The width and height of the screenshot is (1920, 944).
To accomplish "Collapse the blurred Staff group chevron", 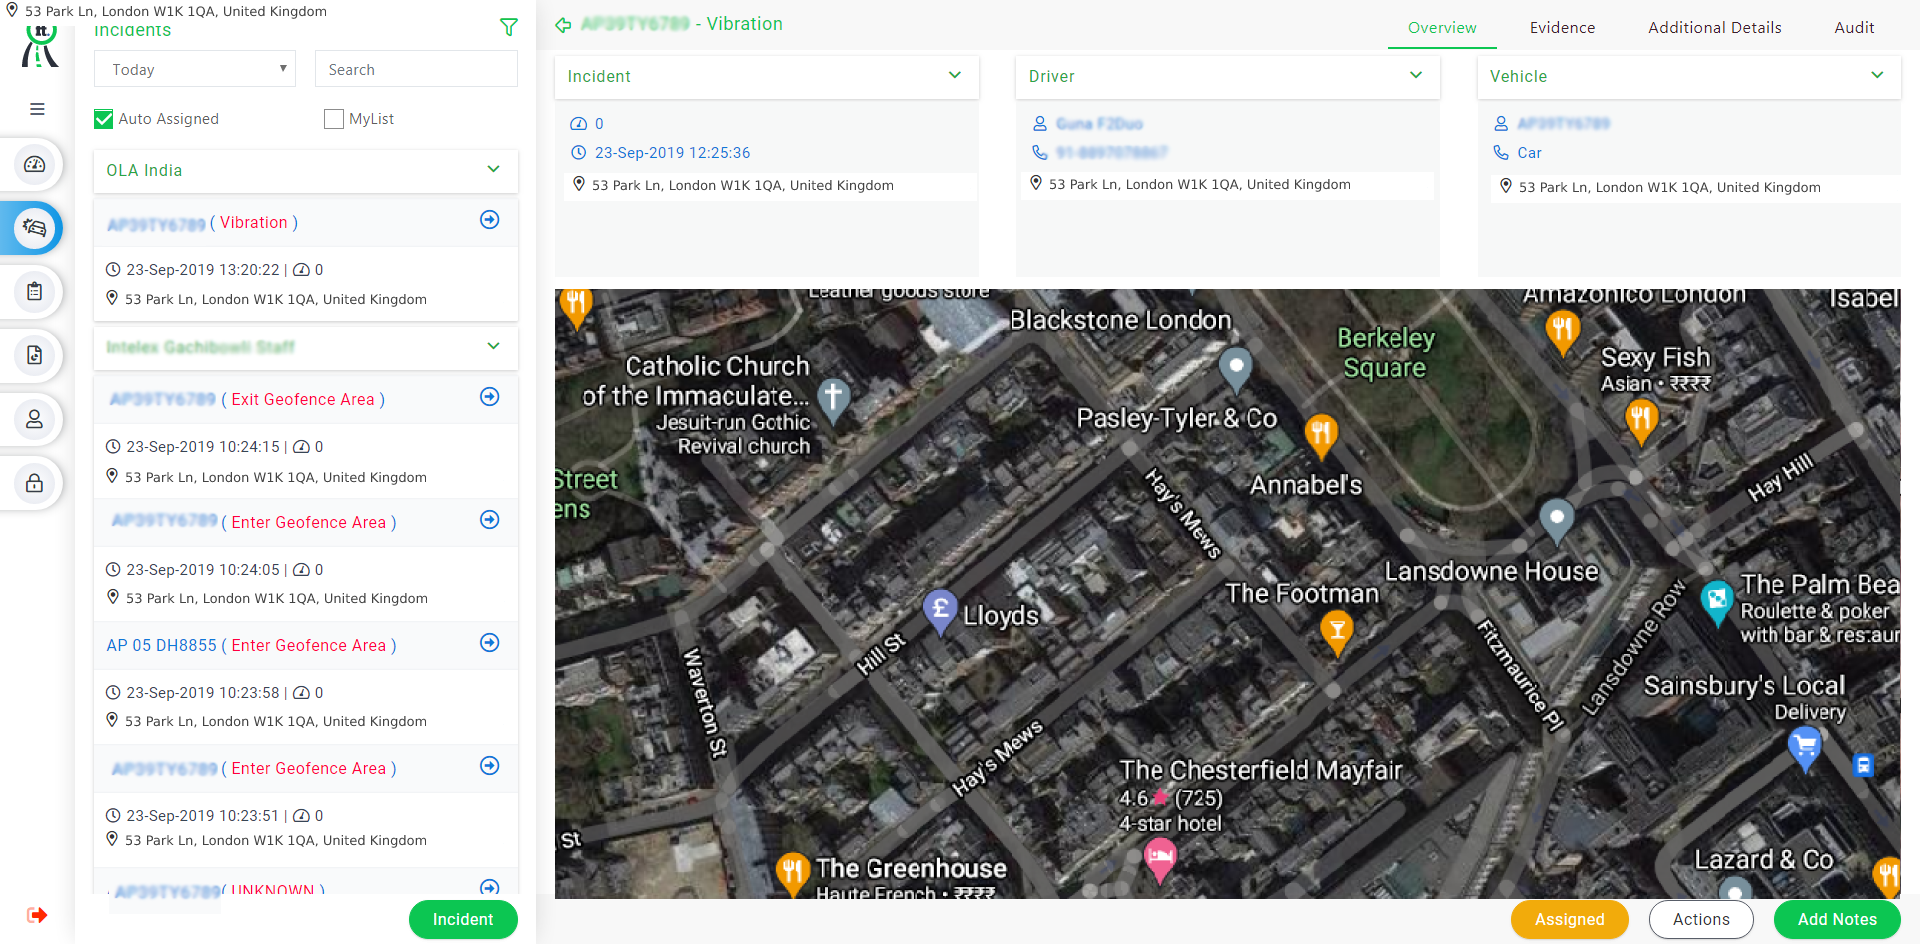I will tap(493, 346).
